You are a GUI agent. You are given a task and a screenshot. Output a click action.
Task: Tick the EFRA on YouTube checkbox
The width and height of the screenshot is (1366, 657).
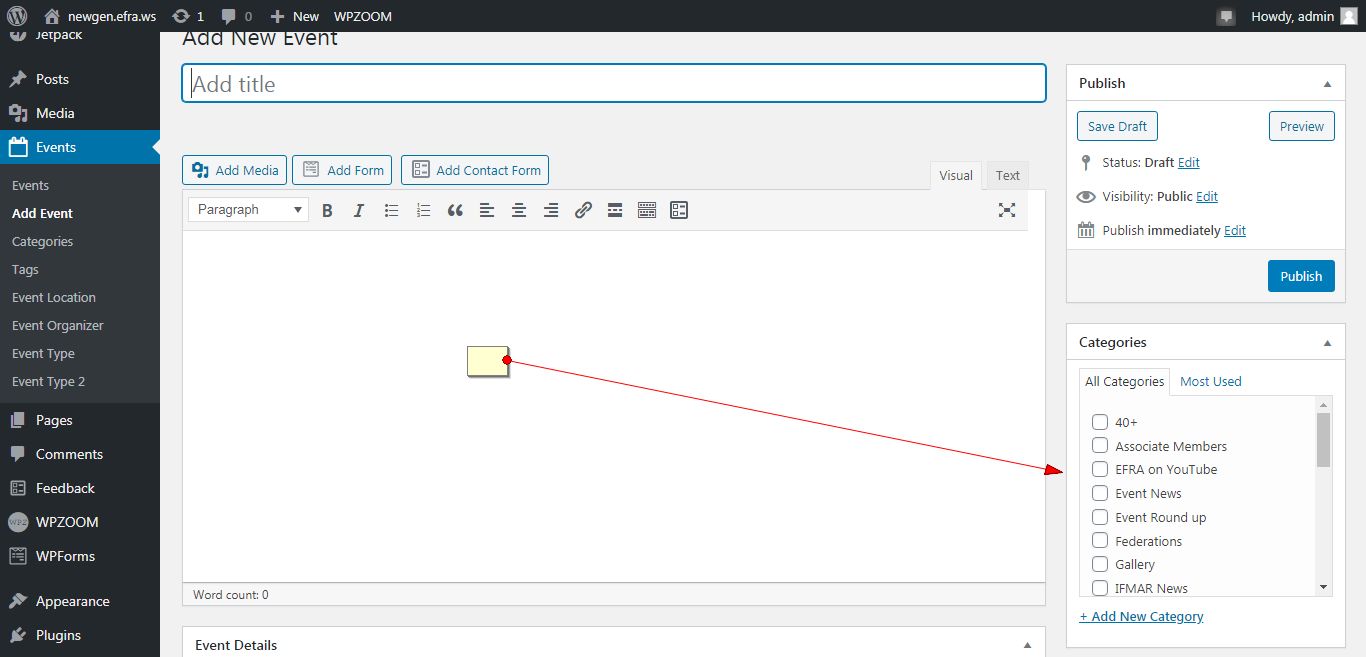tap(1100, 469)
